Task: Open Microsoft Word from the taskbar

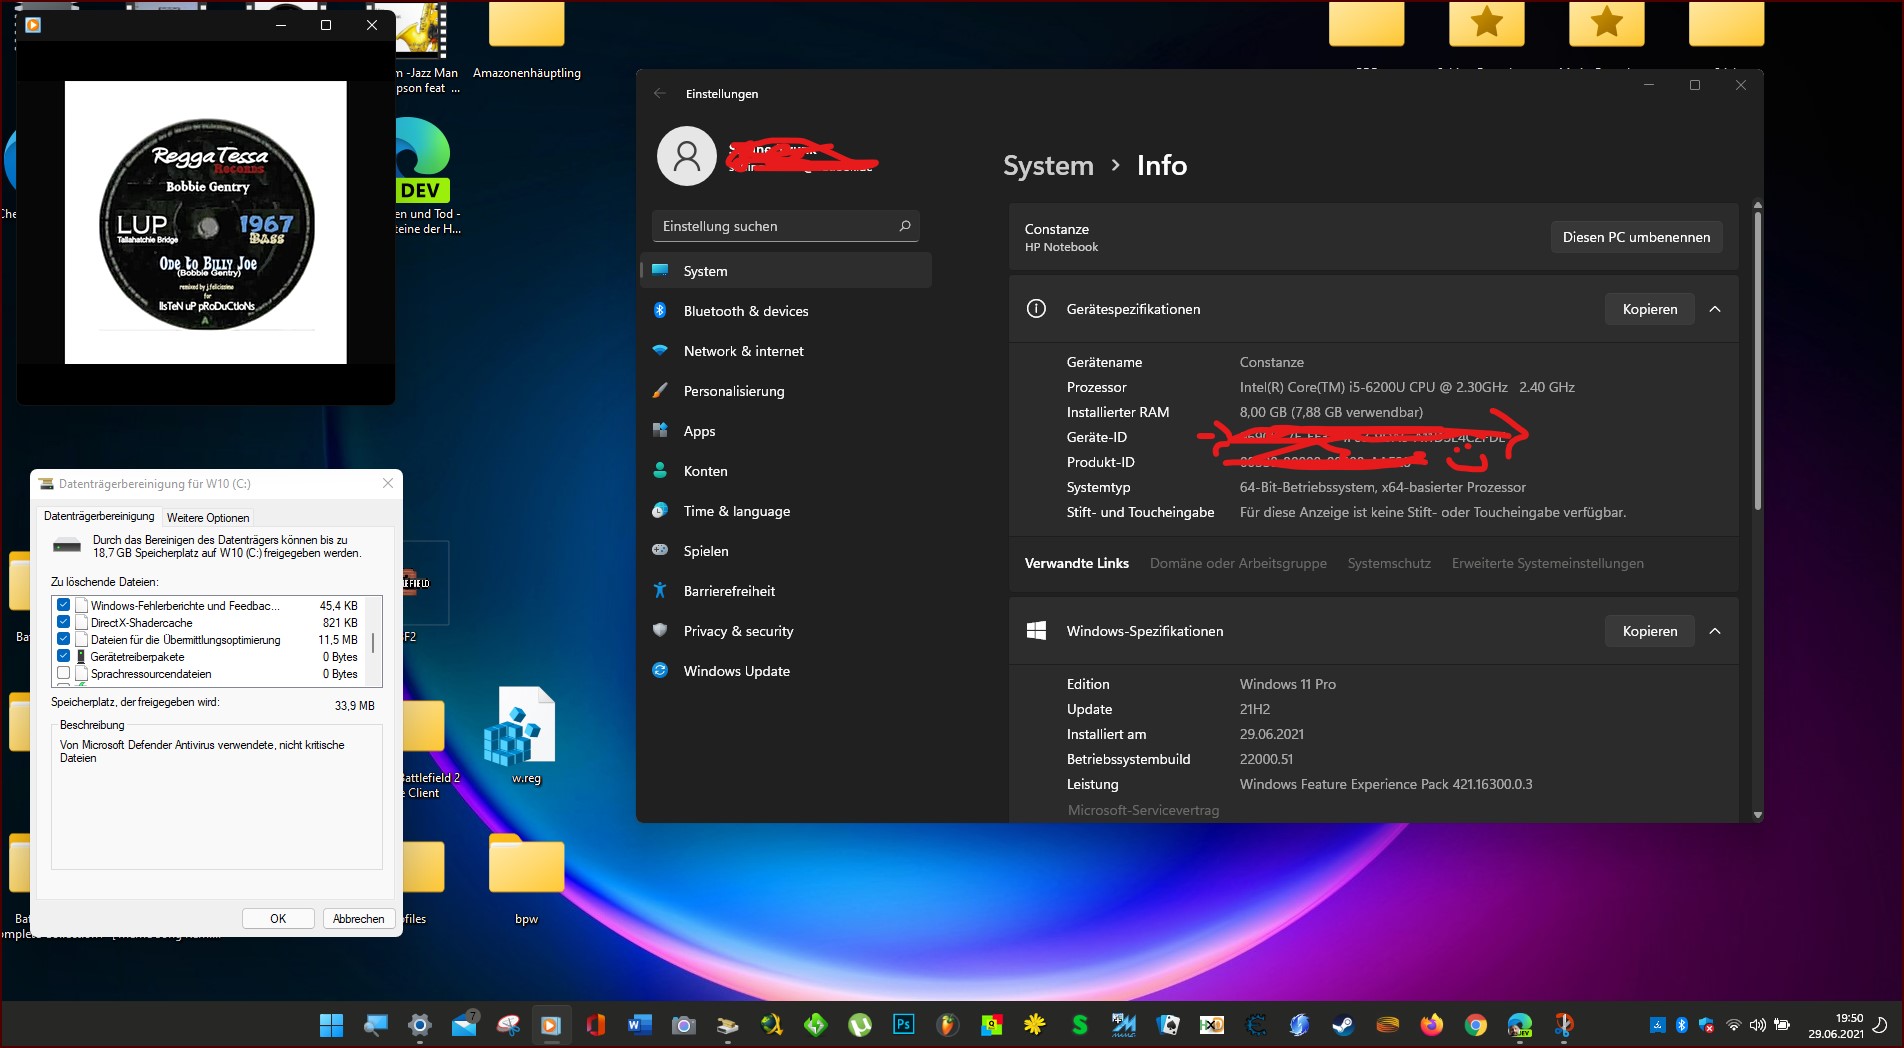Action: (638, 1025)
